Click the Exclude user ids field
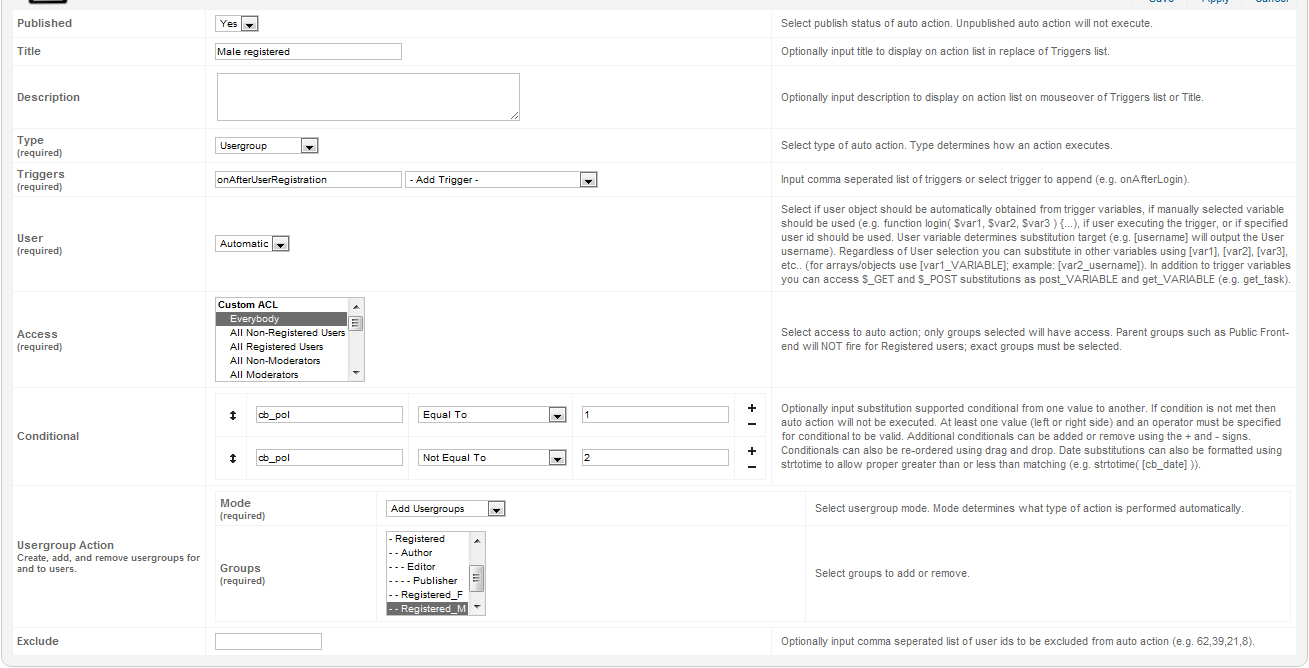The height and width of the screenshot is (668, 1309). pyautogui.click(x=268, y=641)
